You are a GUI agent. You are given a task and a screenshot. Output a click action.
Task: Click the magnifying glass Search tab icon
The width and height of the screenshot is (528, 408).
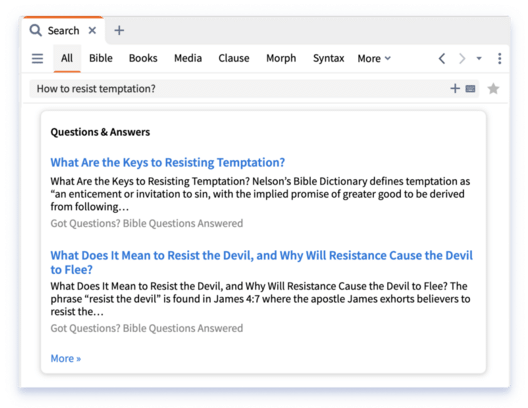coord(35,30)
